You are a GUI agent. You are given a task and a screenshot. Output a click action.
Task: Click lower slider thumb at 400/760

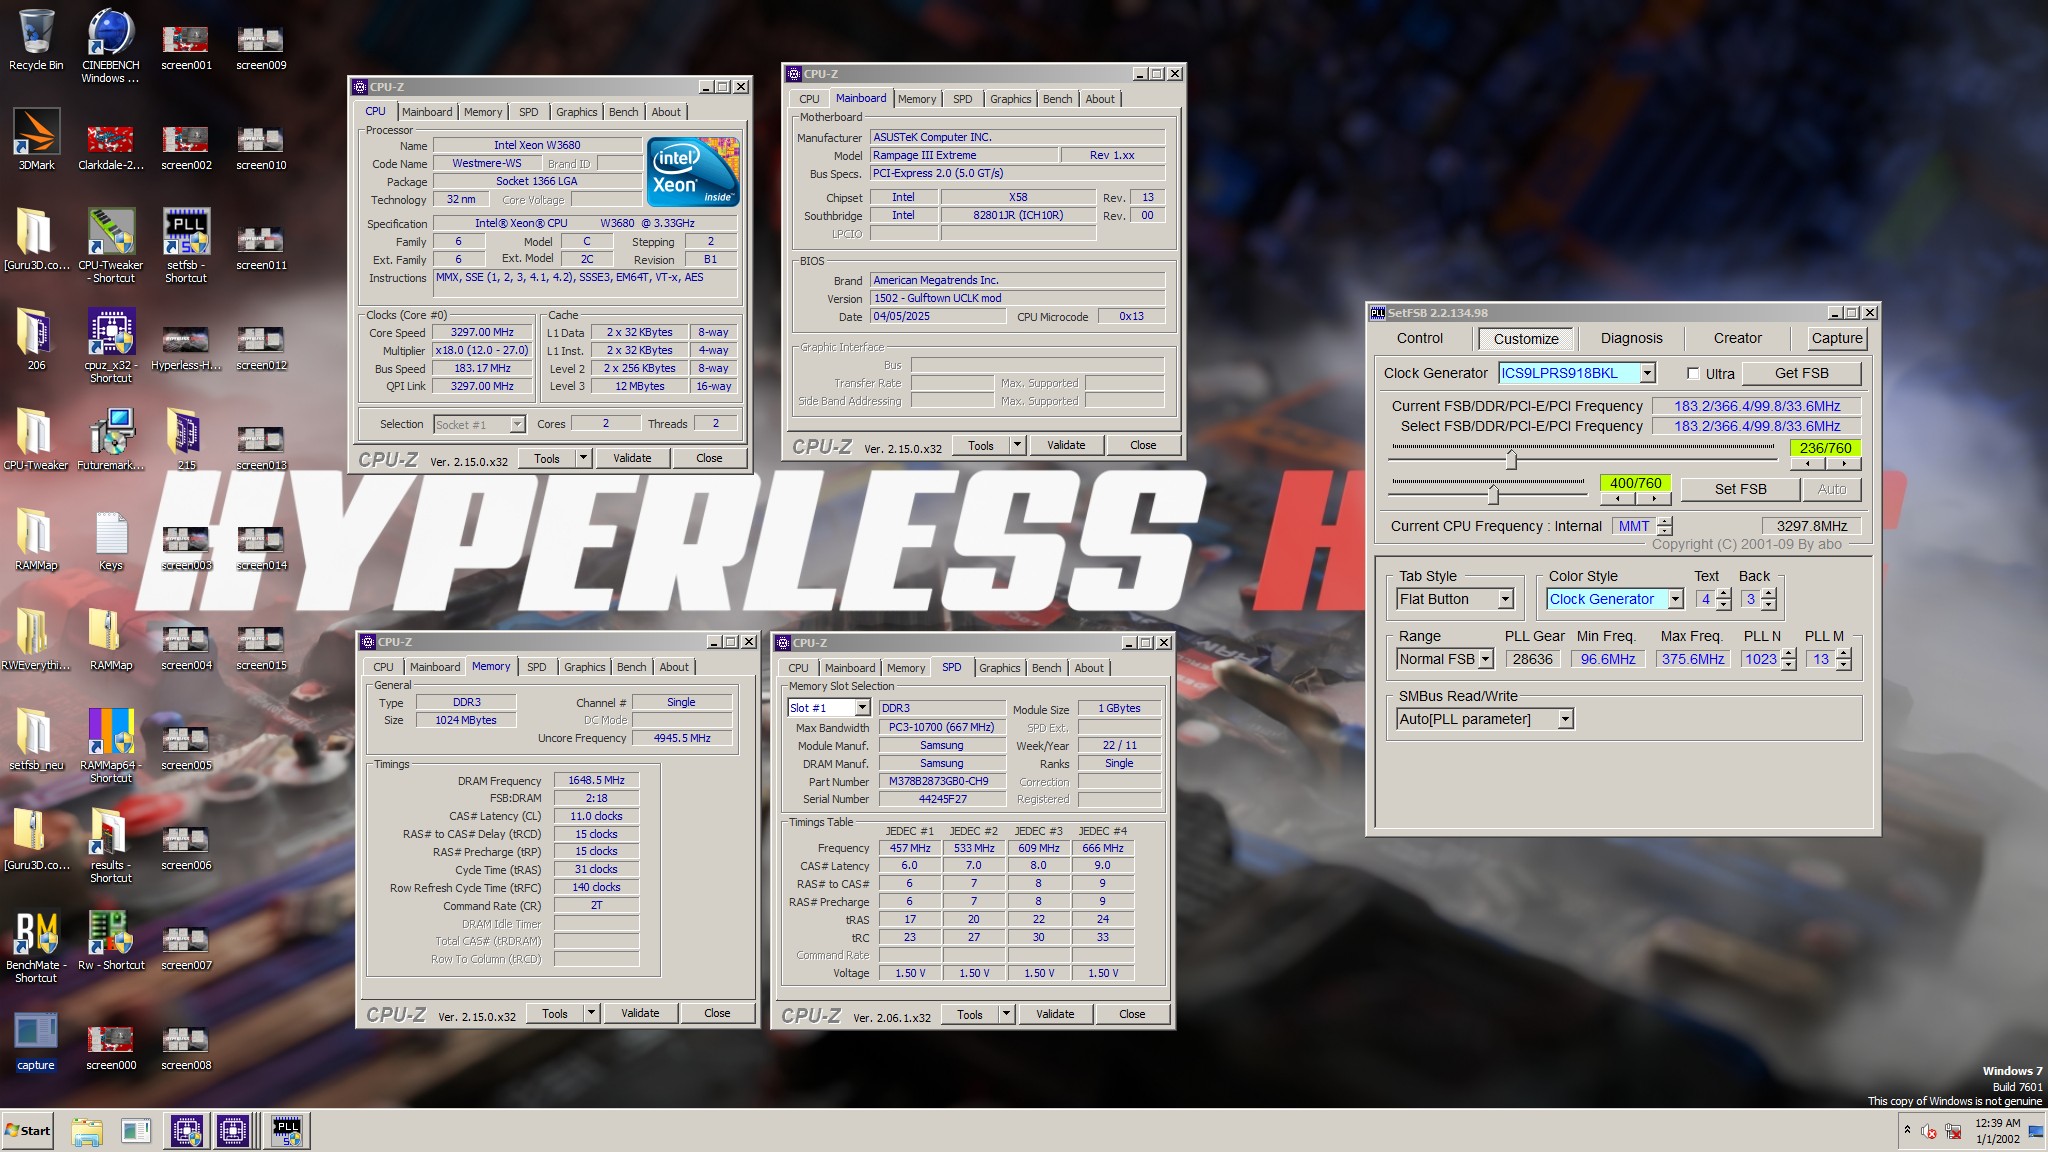[1493, 494]
